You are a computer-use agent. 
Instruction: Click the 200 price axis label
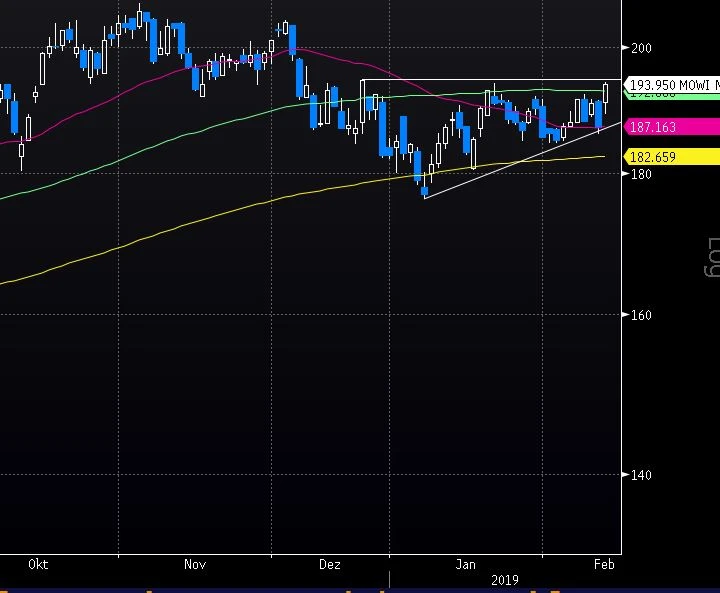pos(640,47)
